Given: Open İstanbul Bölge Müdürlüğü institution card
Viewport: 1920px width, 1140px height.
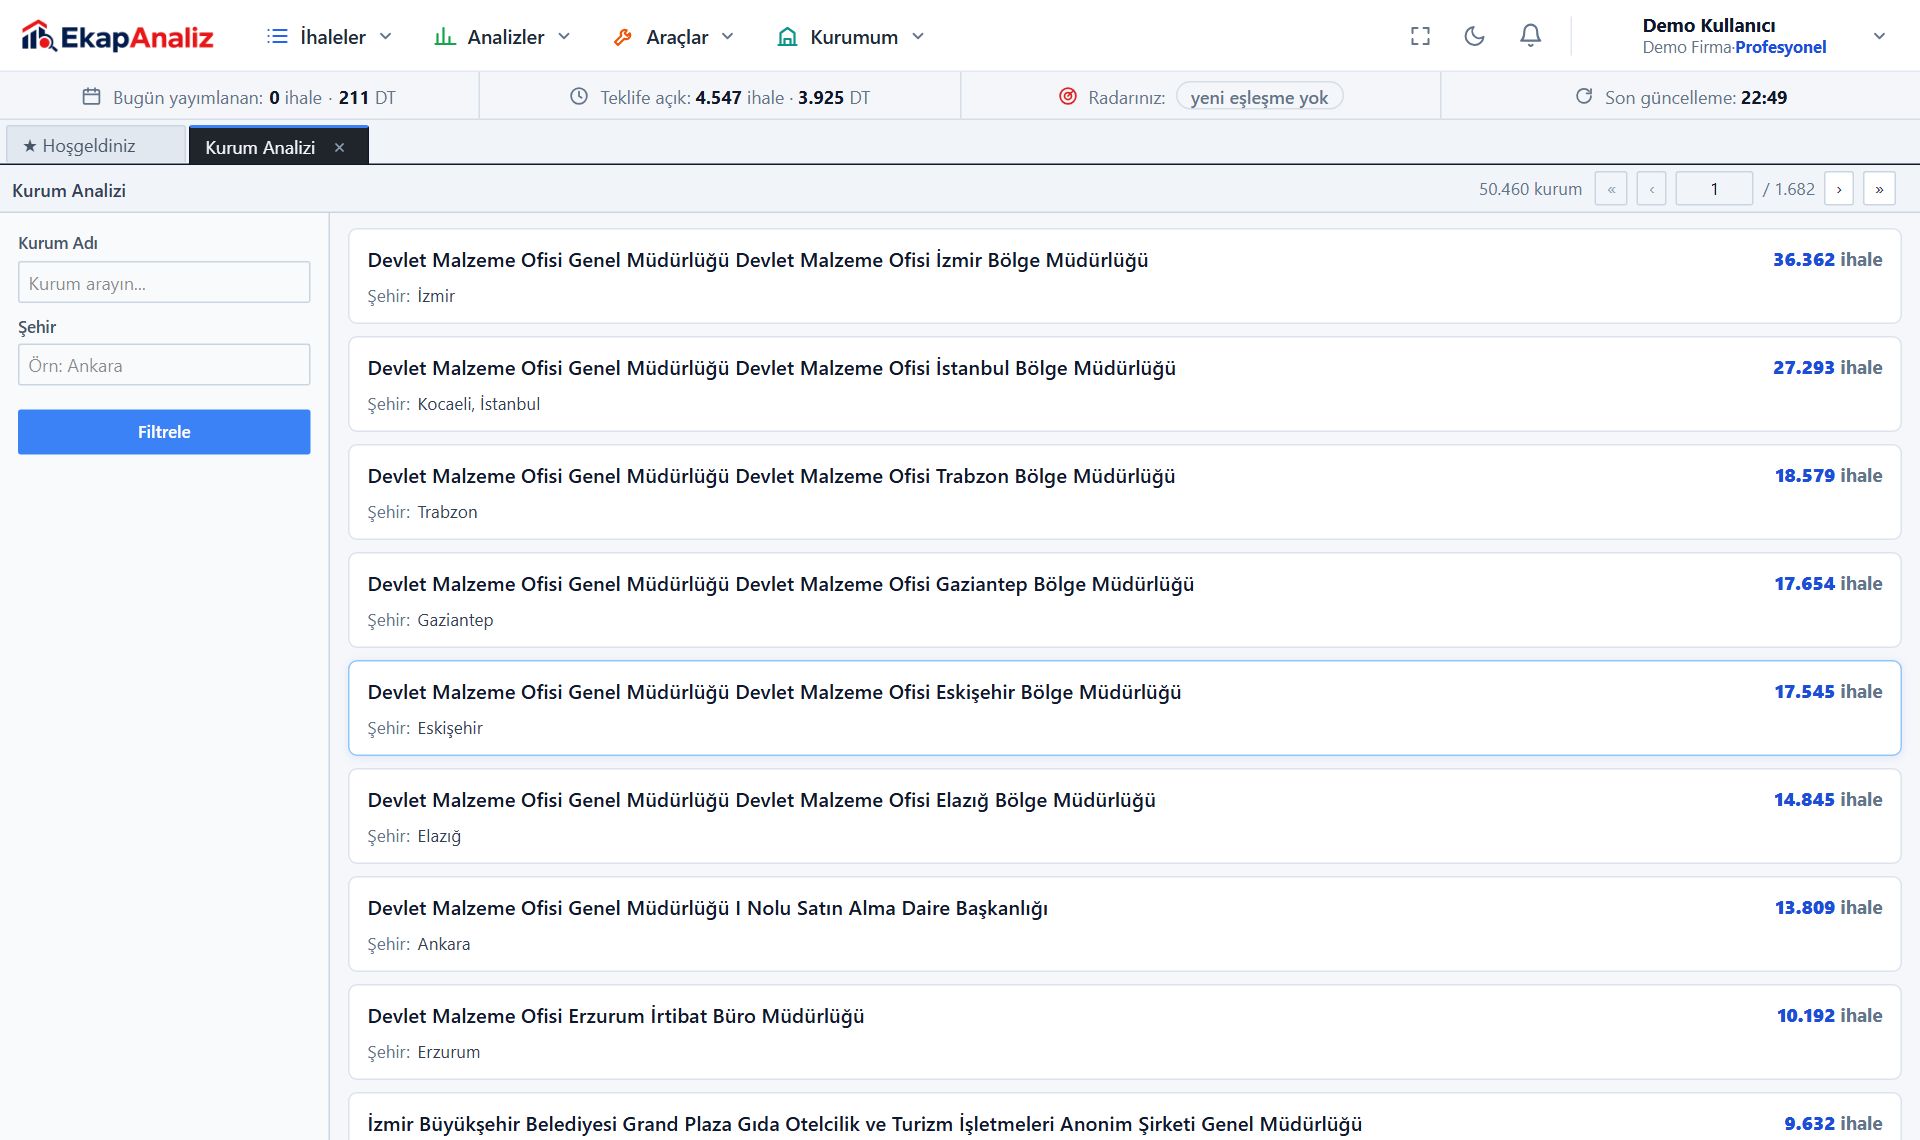Looking at the screenshot, I should (1124, 384).
